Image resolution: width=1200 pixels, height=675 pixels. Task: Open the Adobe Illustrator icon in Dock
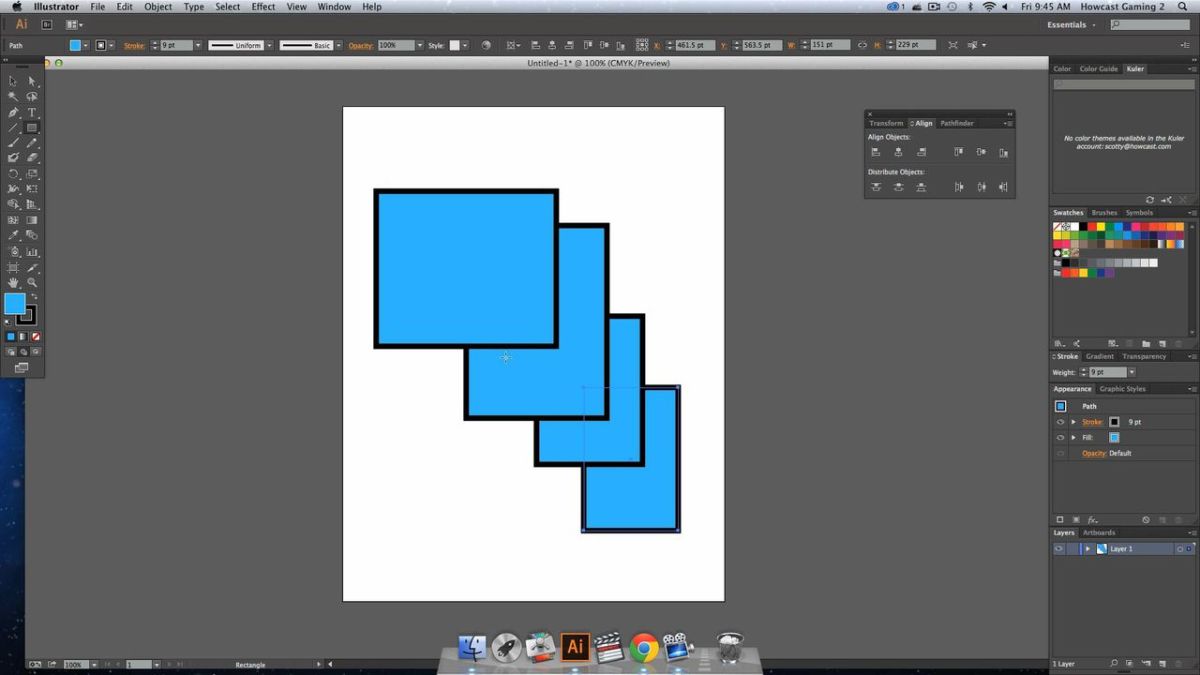(x=573, y=647)
